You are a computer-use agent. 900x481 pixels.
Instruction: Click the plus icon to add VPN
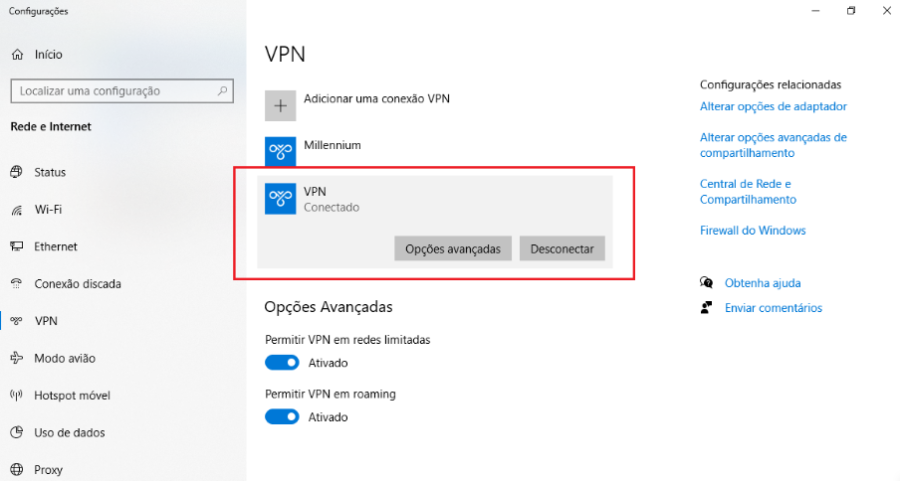tap(280, 106)
